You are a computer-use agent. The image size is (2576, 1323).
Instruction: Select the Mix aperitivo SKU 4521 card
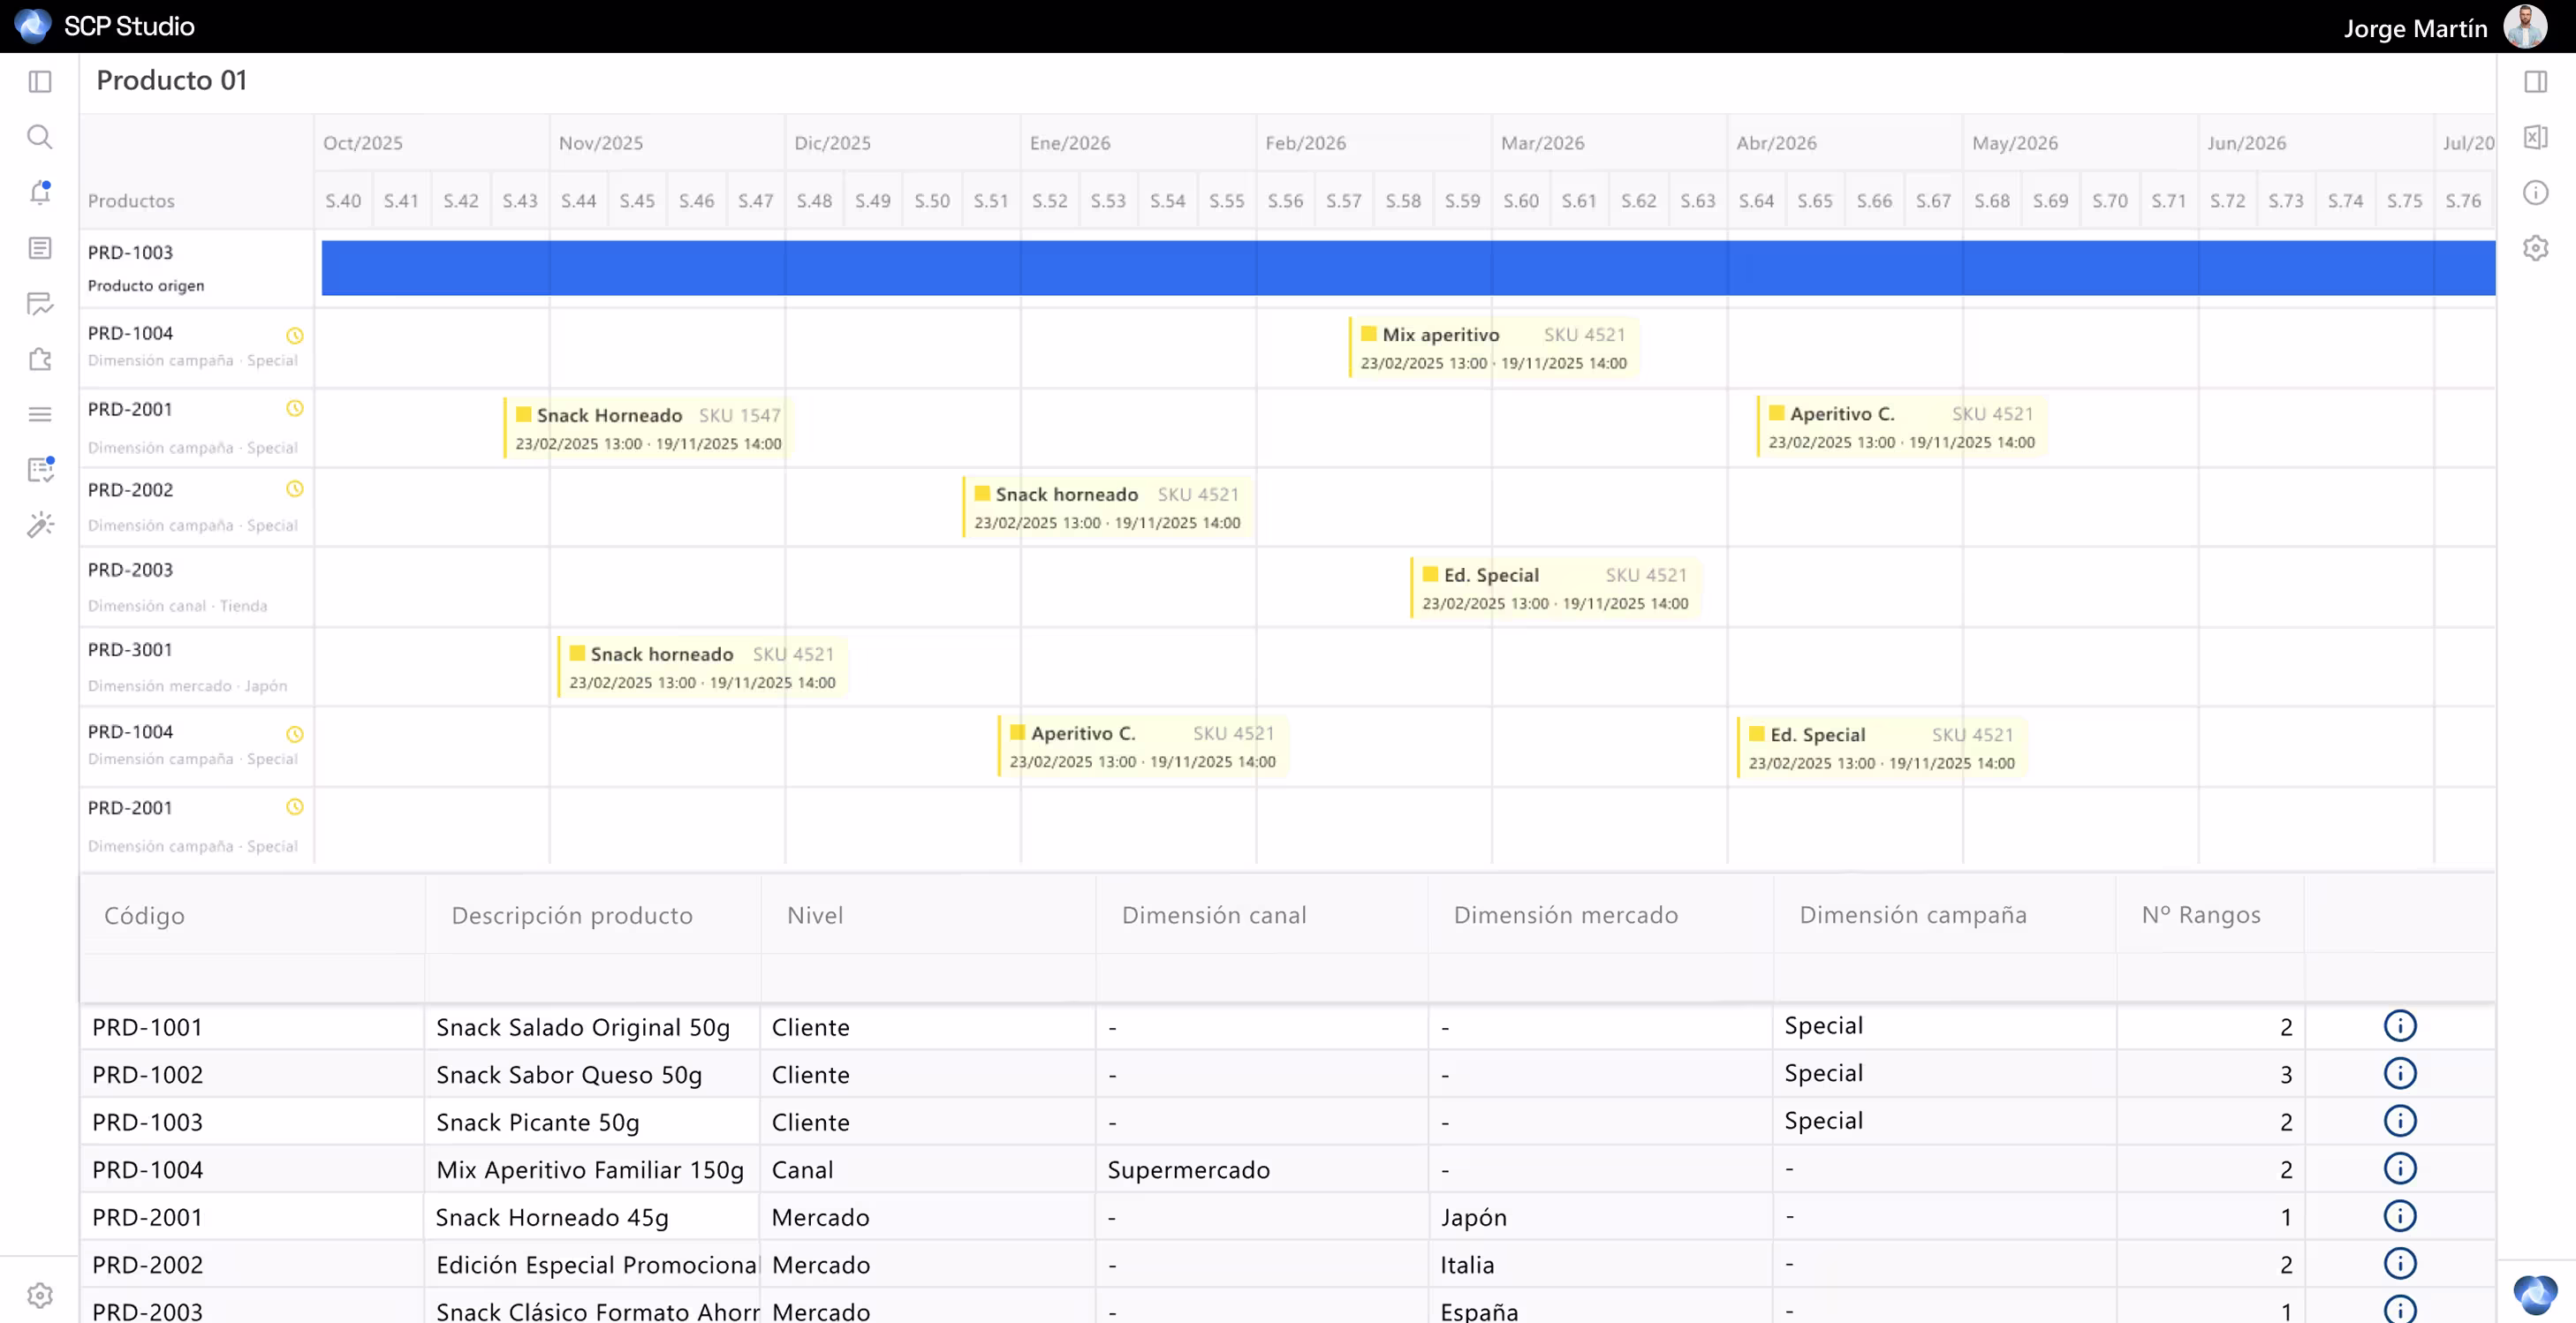pos(1493,347)
